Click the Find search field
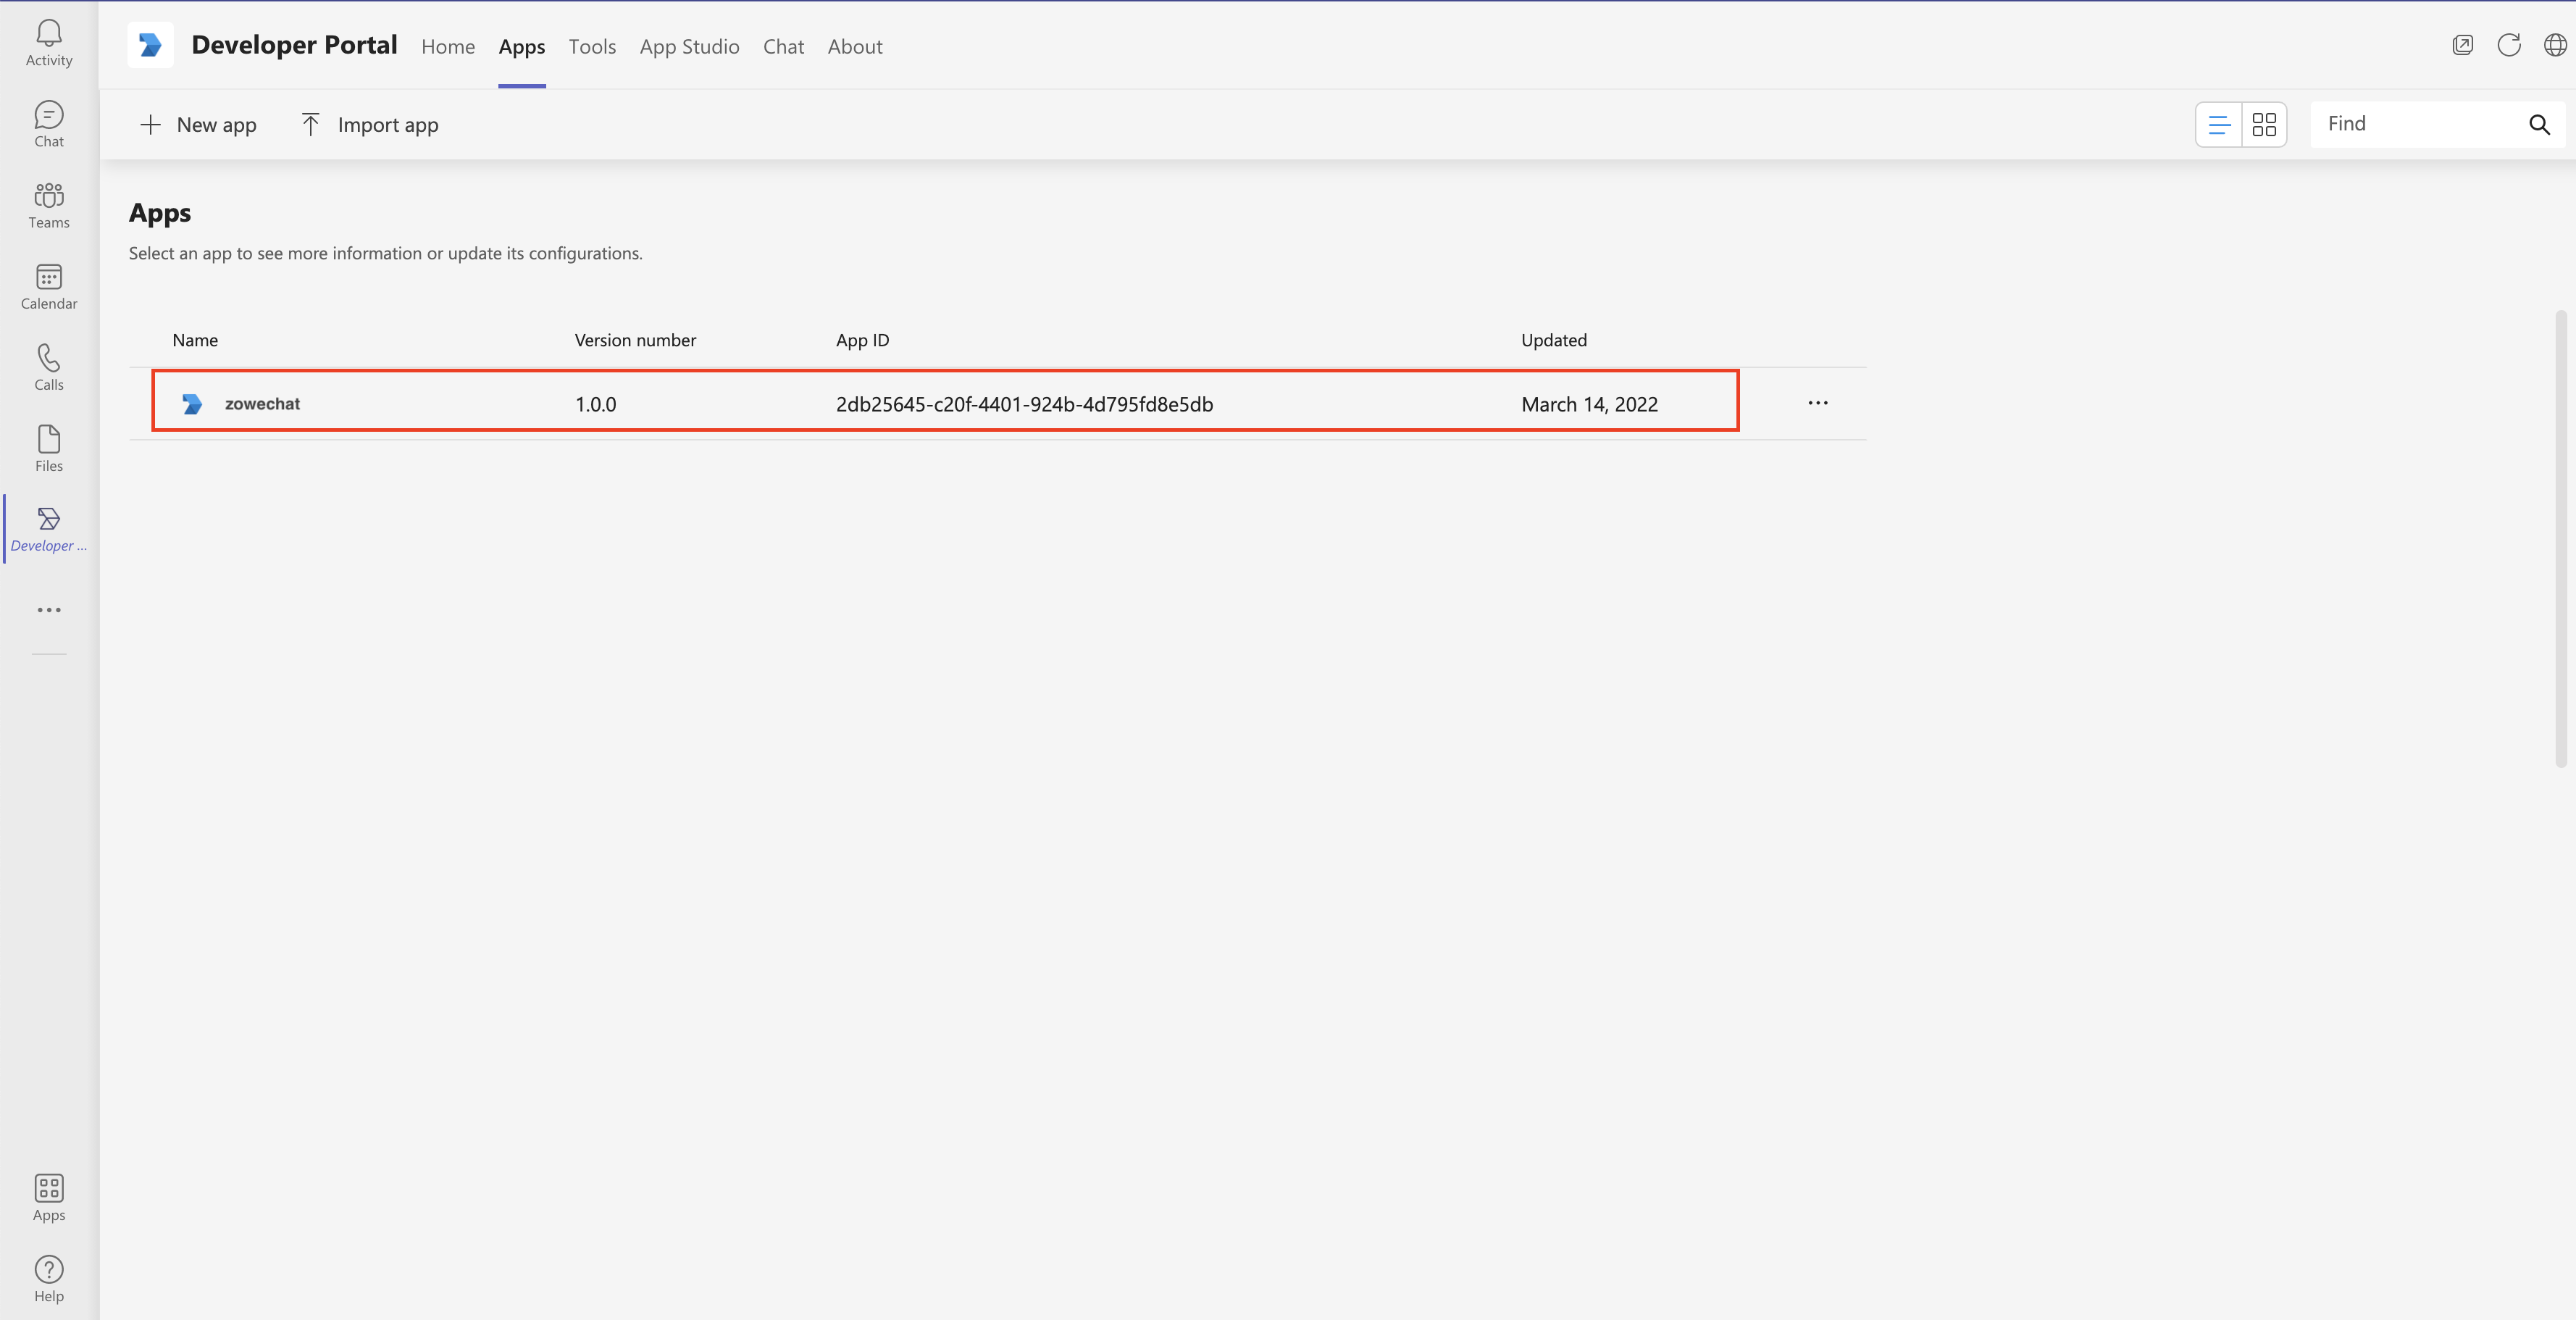 pos(2415,124)
